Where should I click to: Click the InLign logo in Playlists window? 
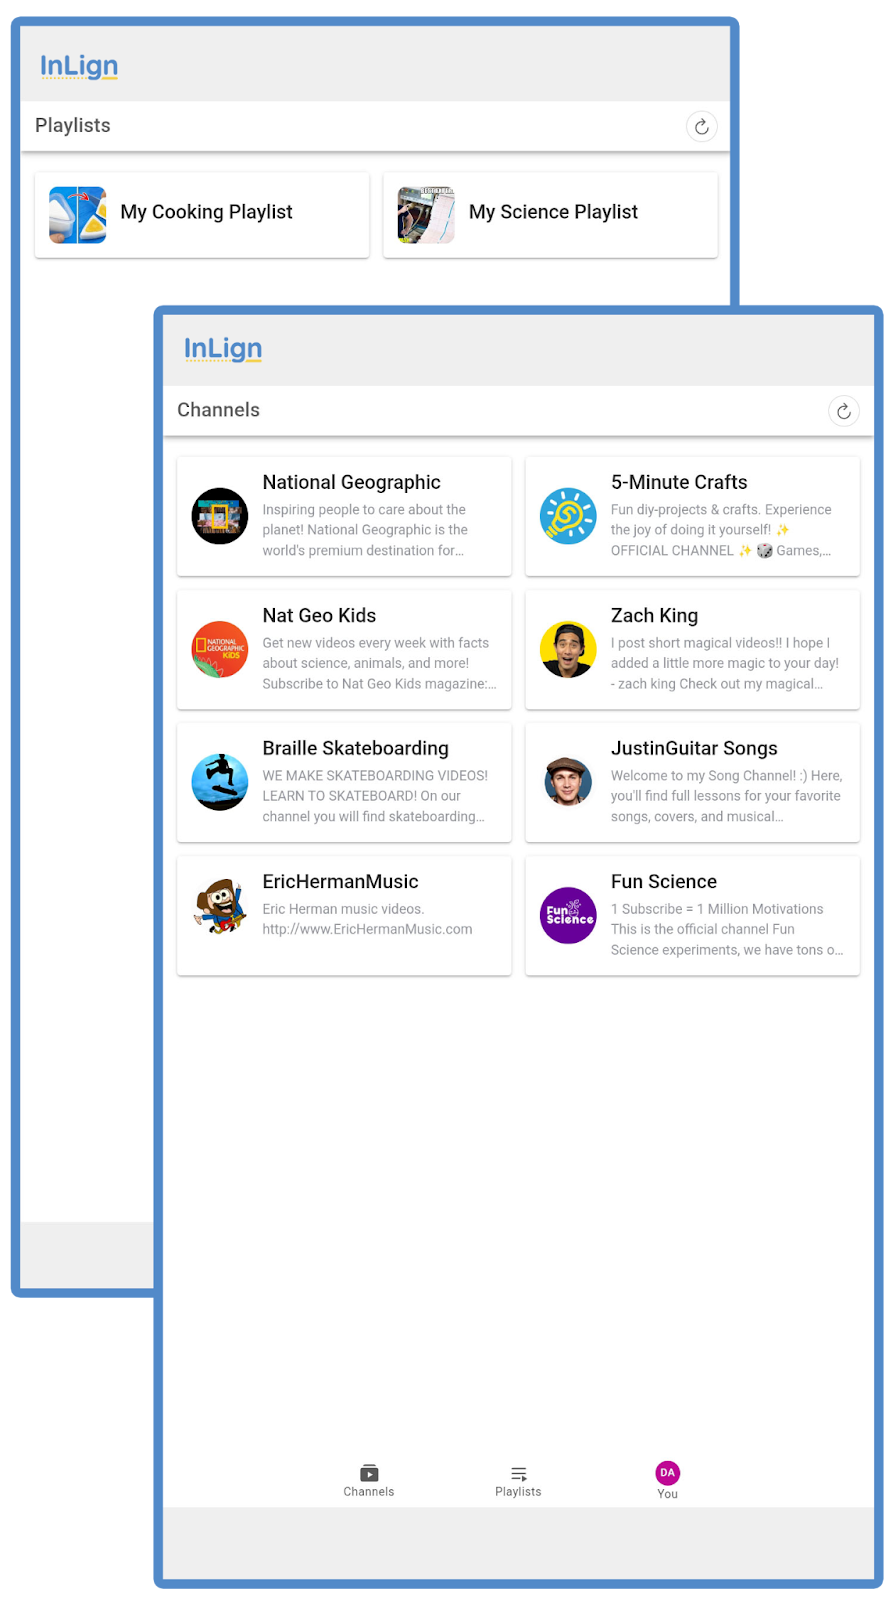[x=79, y=66]
